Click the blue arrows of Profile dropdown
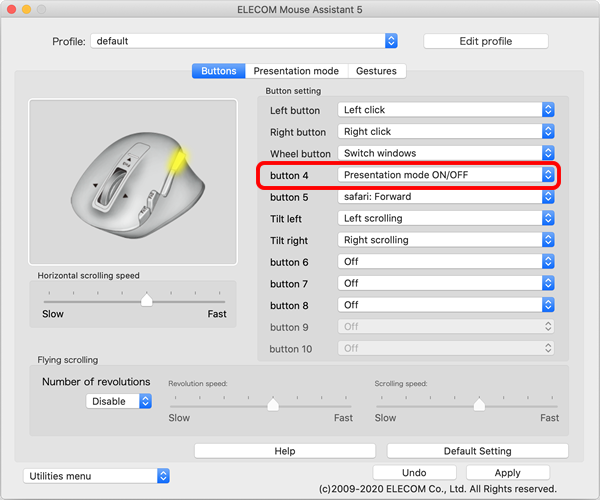 tap(391, 41)
